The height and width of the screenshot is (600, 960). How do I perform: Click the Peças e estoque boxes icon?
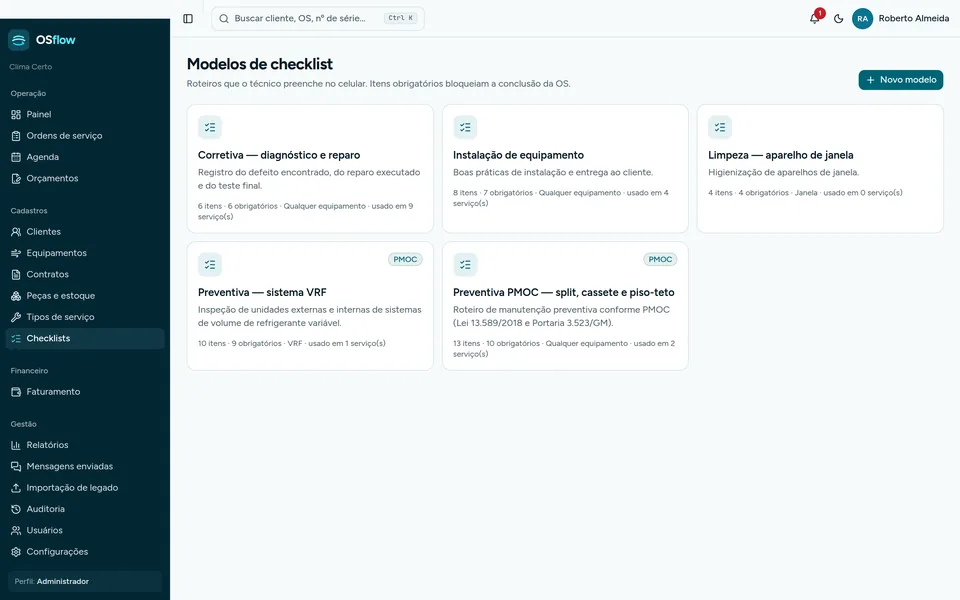coord(16,296)
